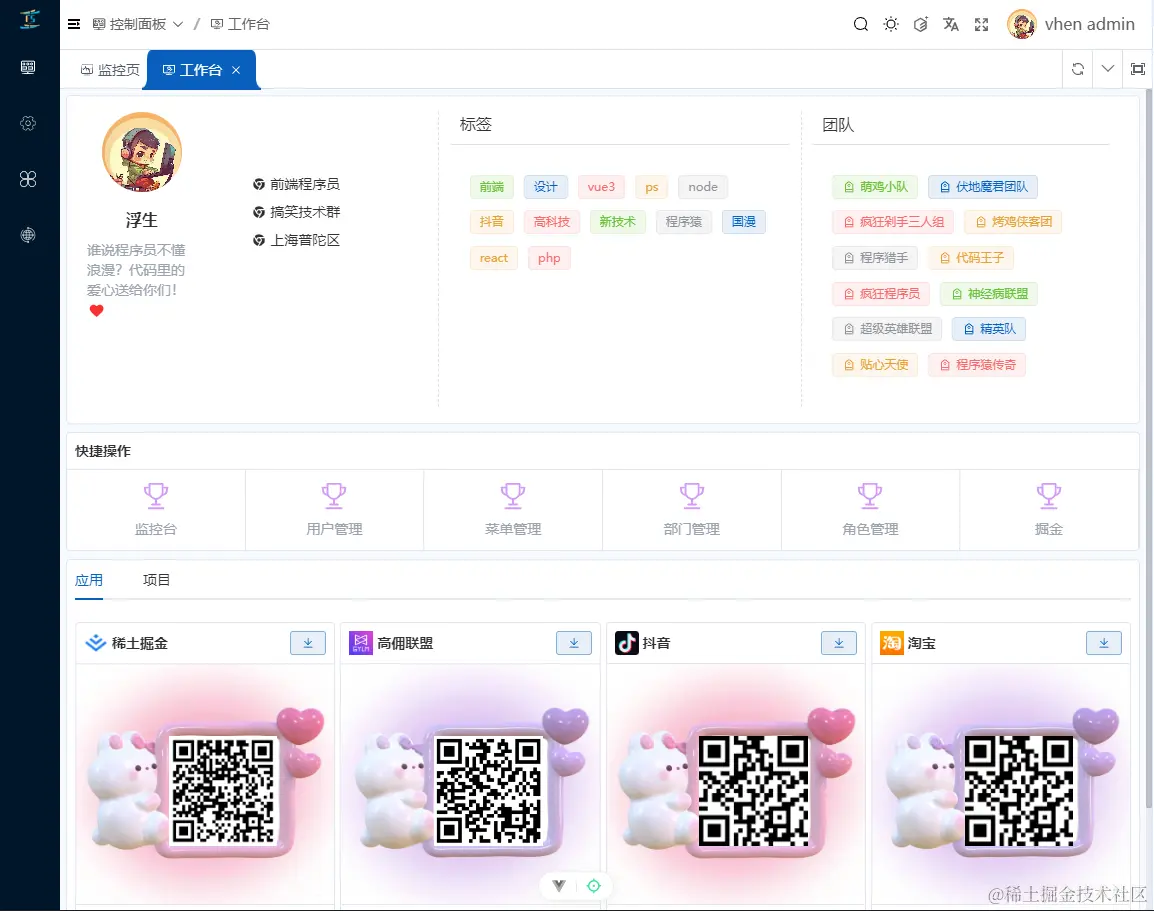Open theme settings cube icon
Image resolution: width=1154 pixels, height=911 pixels.
coord(921,24)
